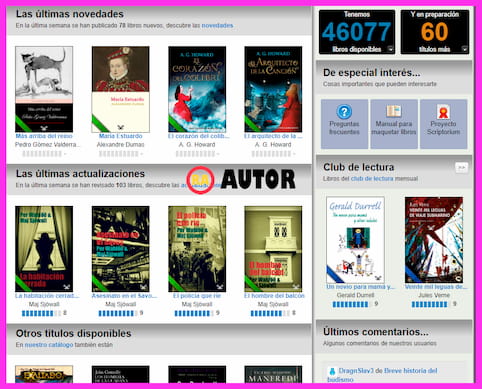Viewport: 482px width, 389px height.
Task: Open Gerald Durrell book cover thumbnail
Action: click(x=355, y=240)
